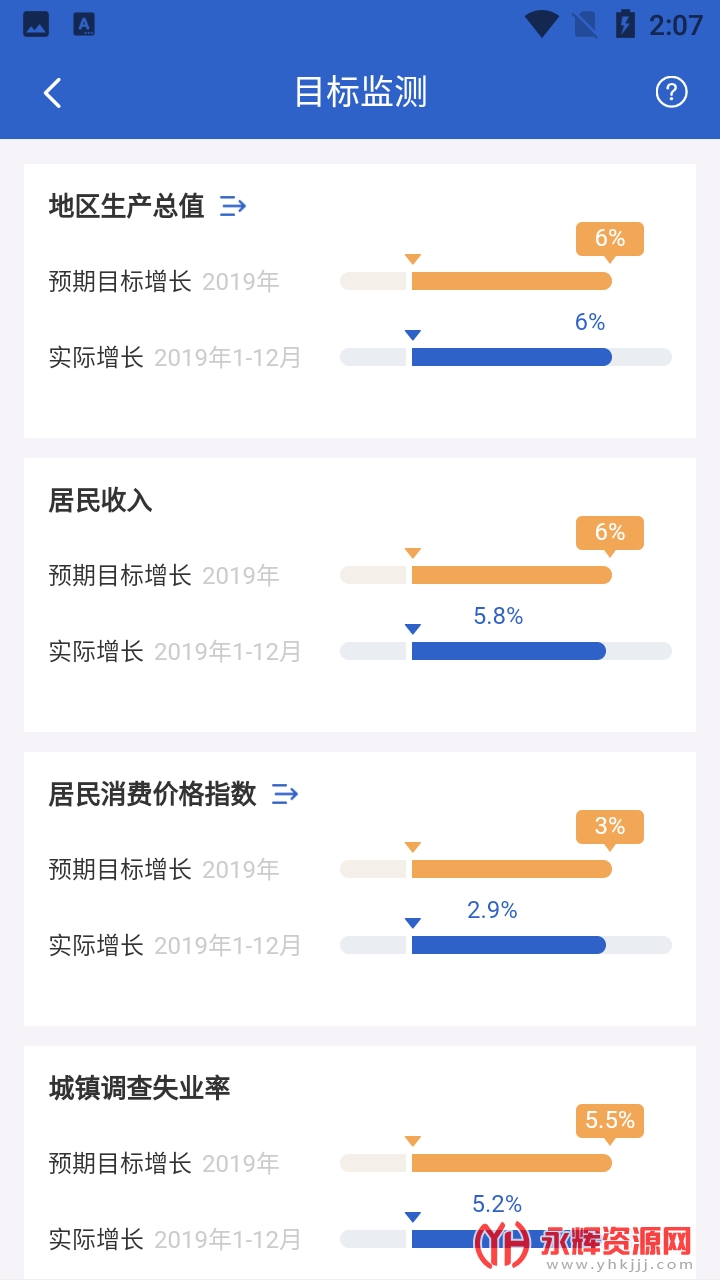720x1280 pixels.
Task: Select the 居民收入 card title
Action: pos(100,500)
